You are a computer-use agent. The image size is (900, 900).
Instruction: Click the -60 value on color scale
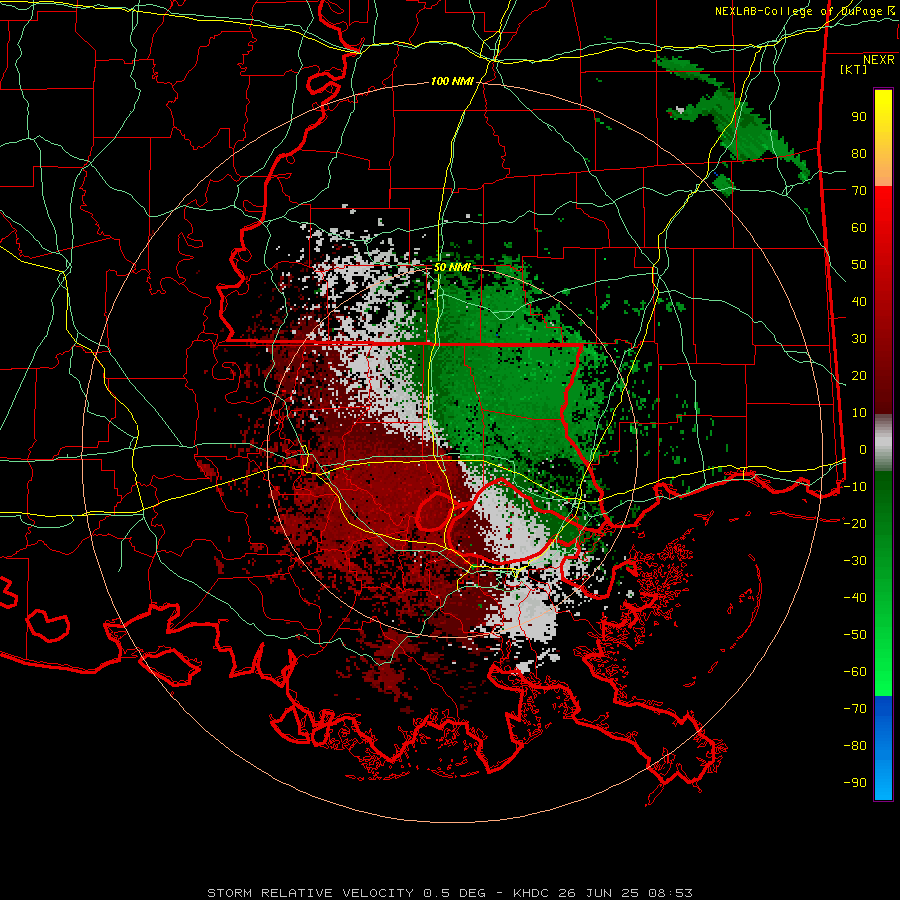(x=855, y=672)
